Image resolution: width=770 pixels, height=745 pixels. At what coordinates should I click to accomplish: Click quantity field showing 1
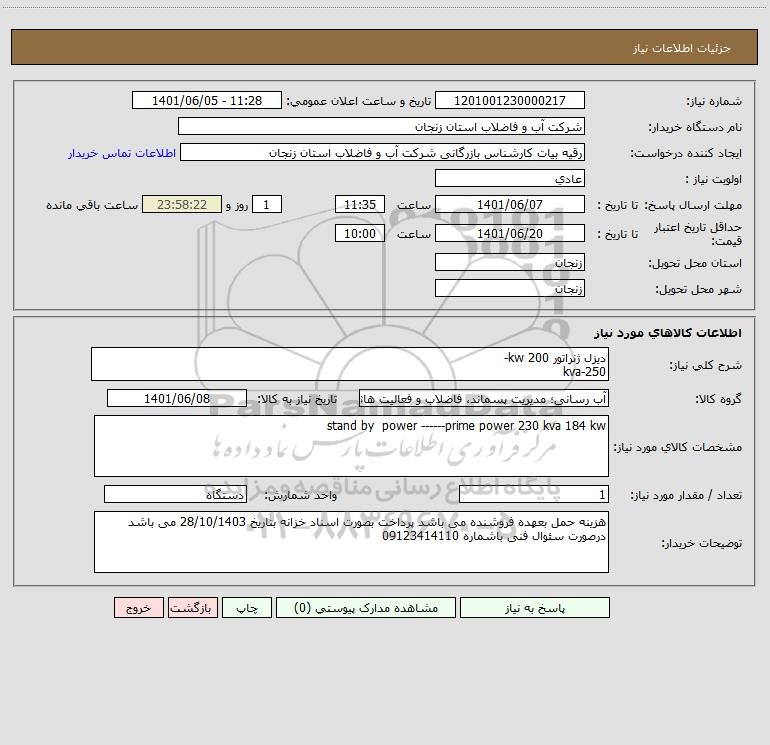(x=534, y=494)
